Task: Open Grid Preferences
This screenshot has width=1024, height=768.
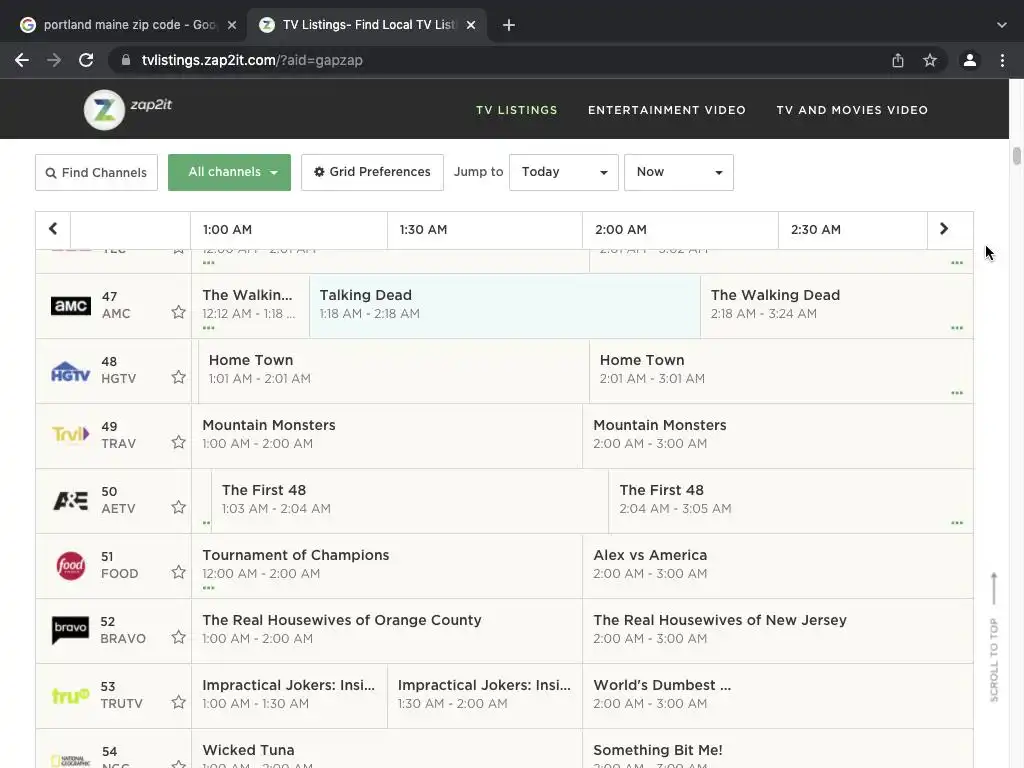Action: 372,172
